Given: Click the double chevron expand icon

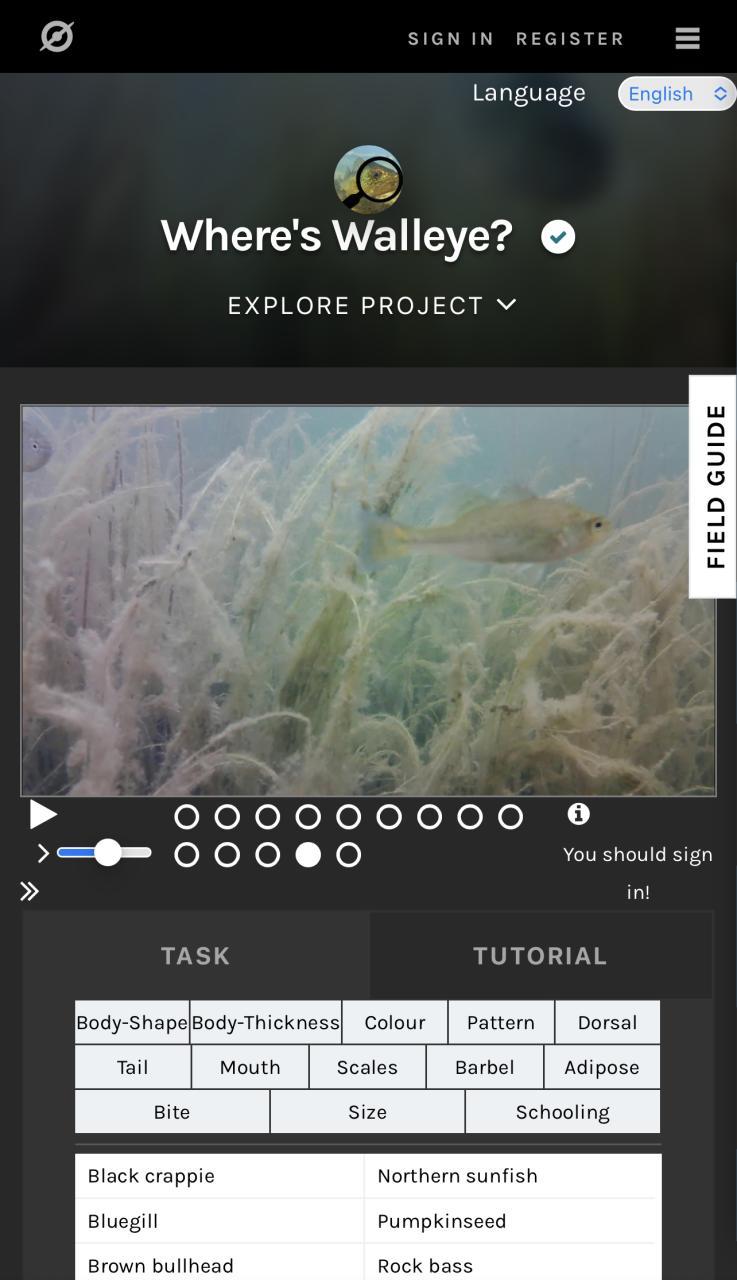Looking at the screenshot, I should 30,891.
